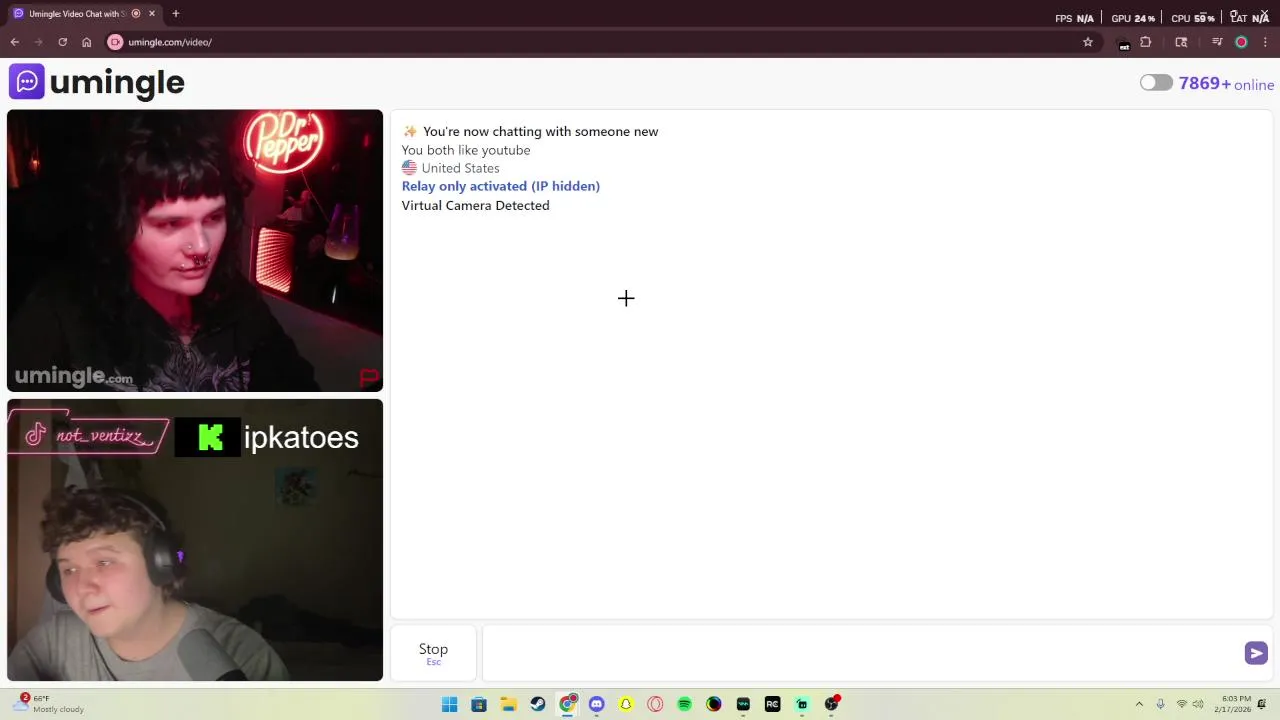Open the Windows Start menu
The image size is (1280, 720).
[x=450, y=704]
